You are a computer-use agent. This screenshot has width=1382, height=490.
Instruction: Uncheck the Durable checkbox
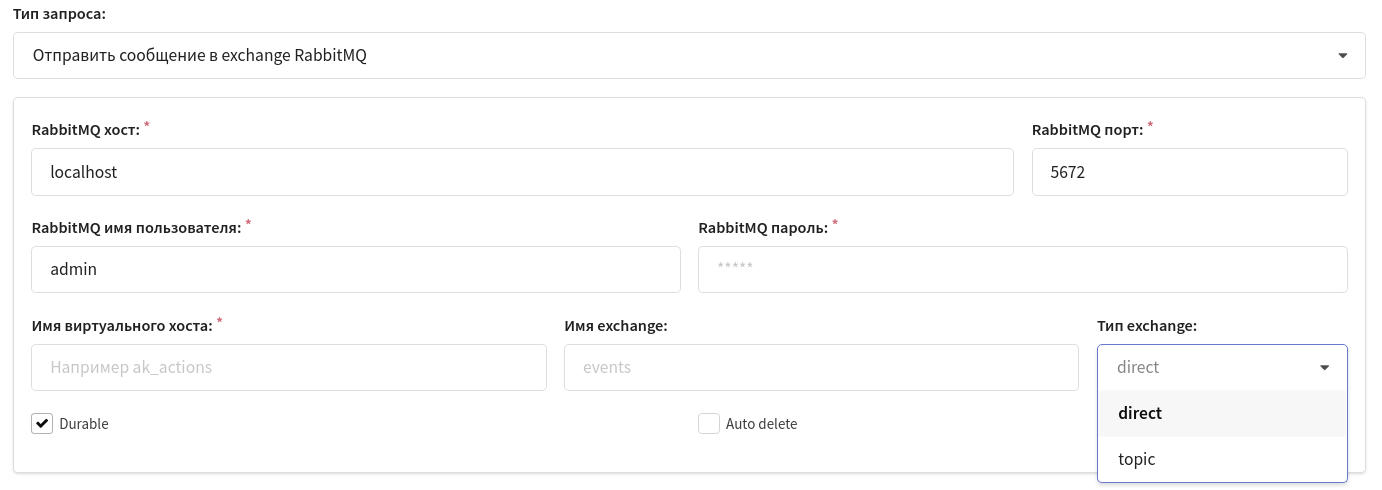click(42, 423)
